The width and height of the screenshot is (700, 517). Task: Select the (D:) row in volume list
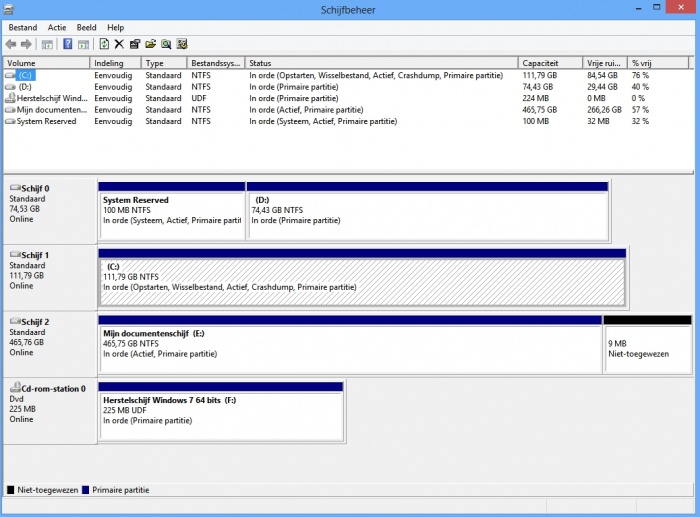(25, 87)
